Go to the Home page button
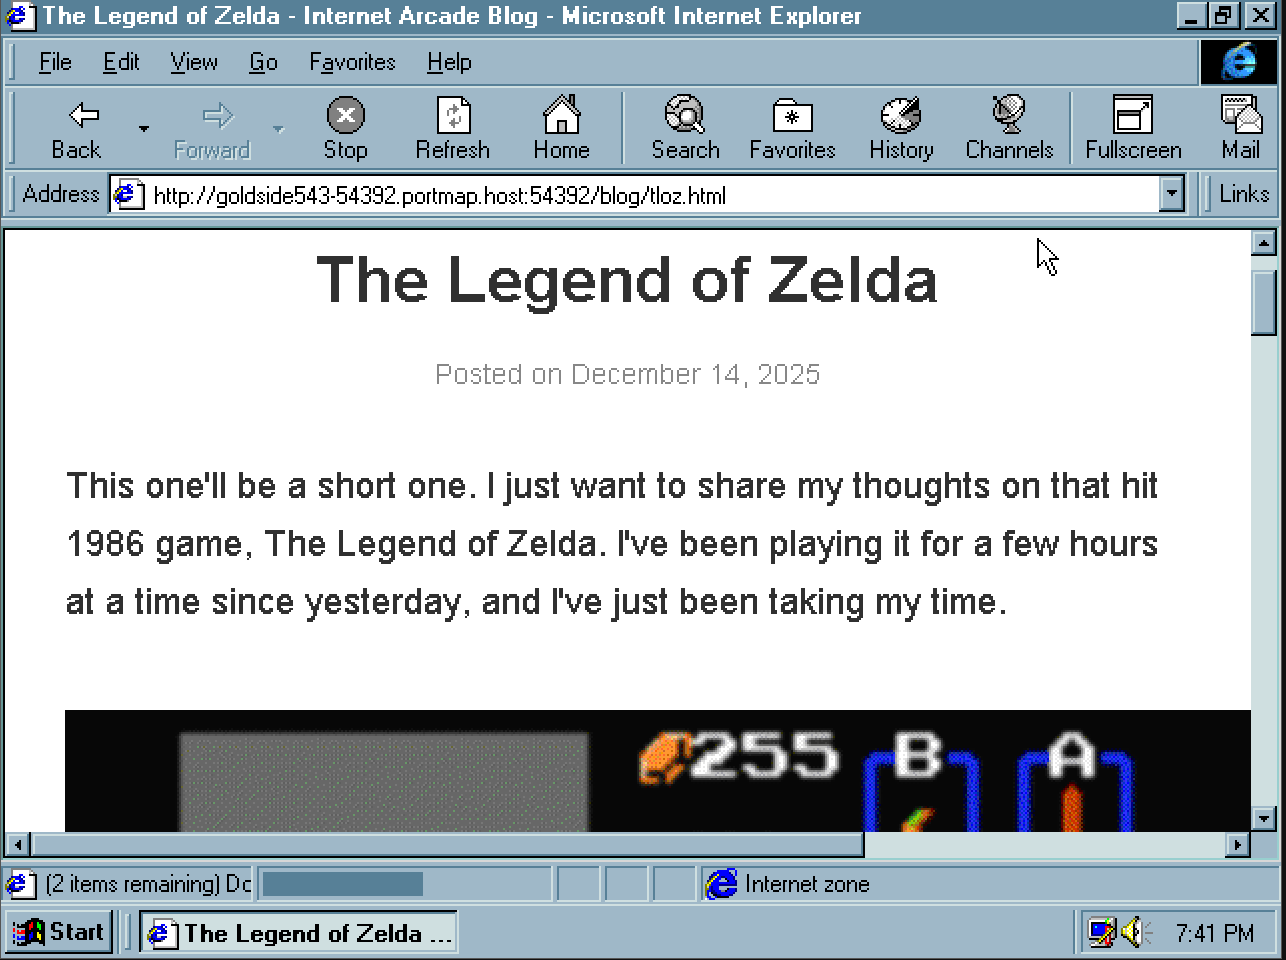The height and width of the screenshot is (960, 1286). tap(561, 128)
